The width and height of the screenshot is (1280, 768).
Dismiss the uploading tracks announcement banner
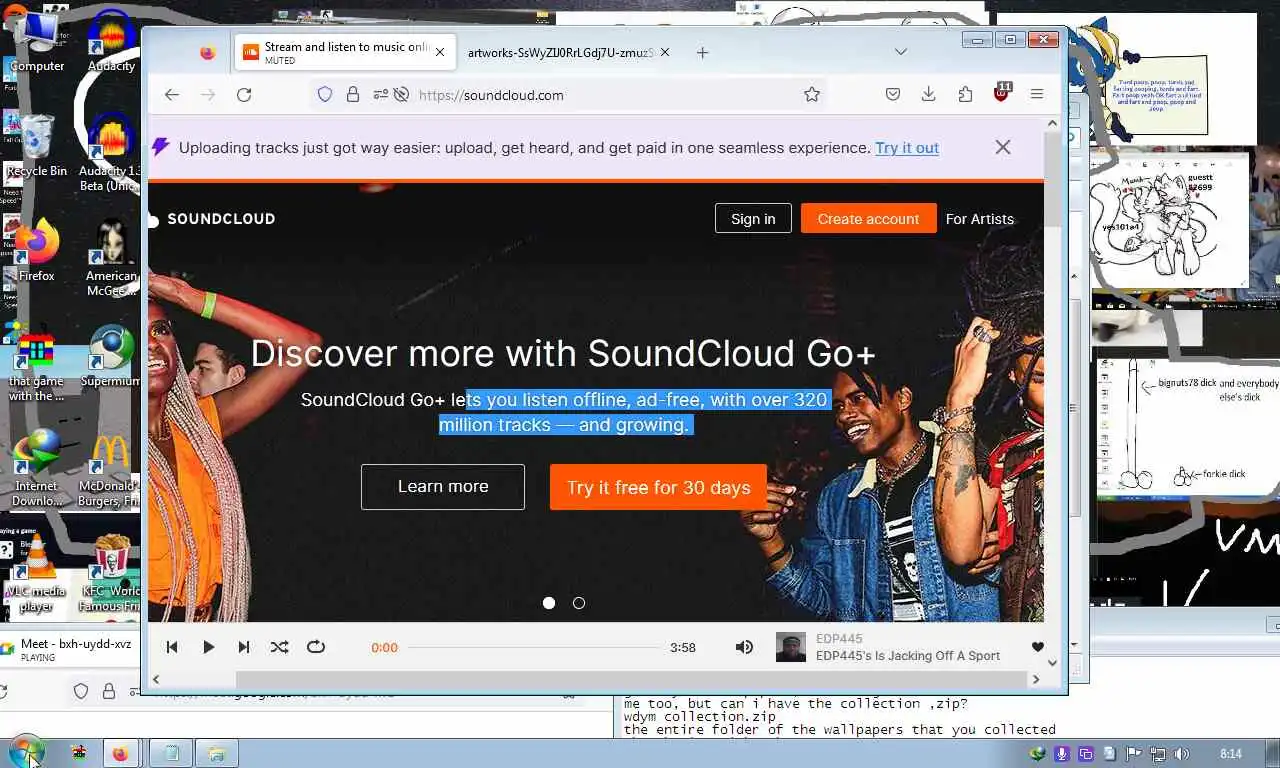tap(1003, 147)
